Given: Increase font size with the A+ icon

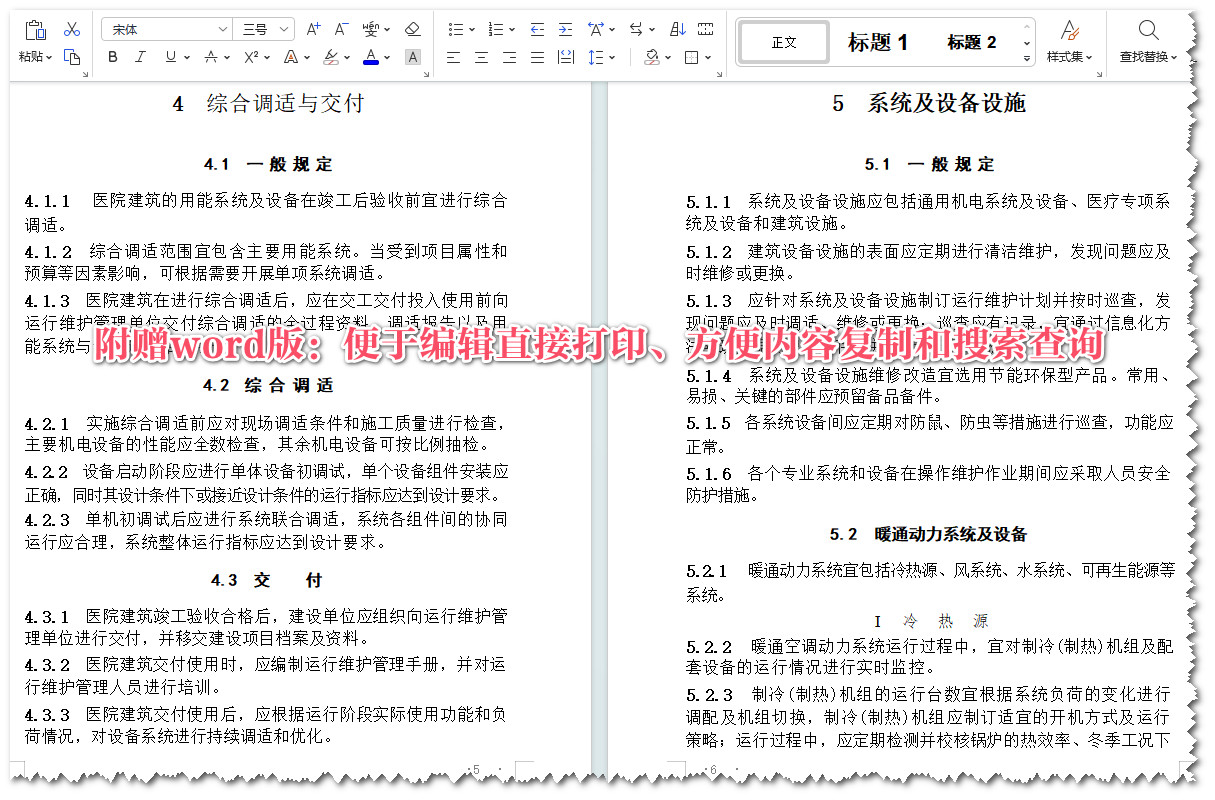Looking at the screenshot, I should (x=312, y=28).
